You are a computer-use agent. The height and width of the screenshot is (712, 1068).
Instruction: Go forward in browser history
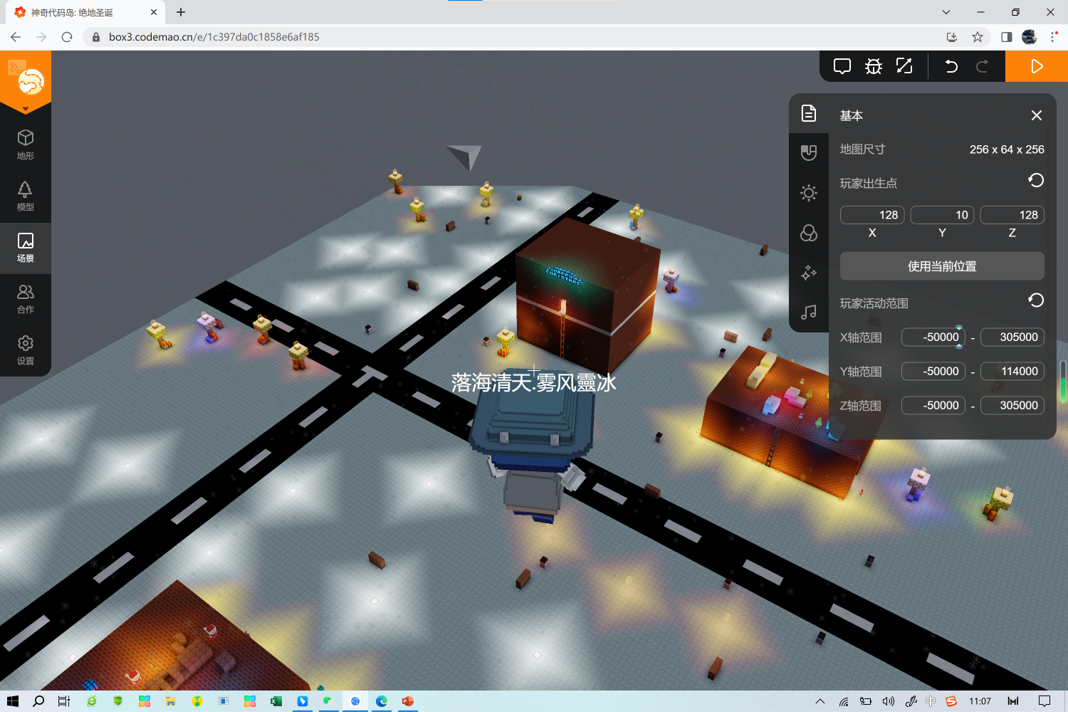click(x=41, y=37)
